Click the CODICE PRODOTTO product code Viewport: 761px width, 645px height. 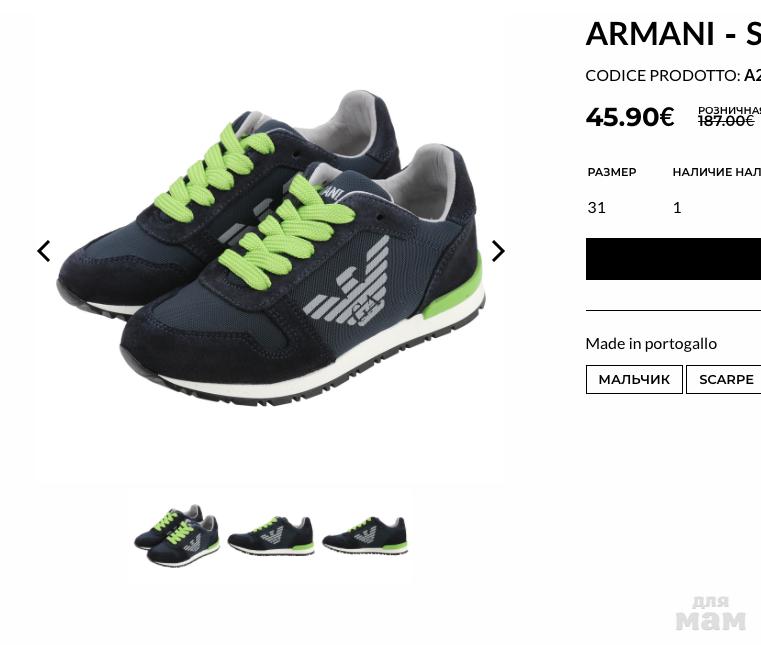[673, 76]
